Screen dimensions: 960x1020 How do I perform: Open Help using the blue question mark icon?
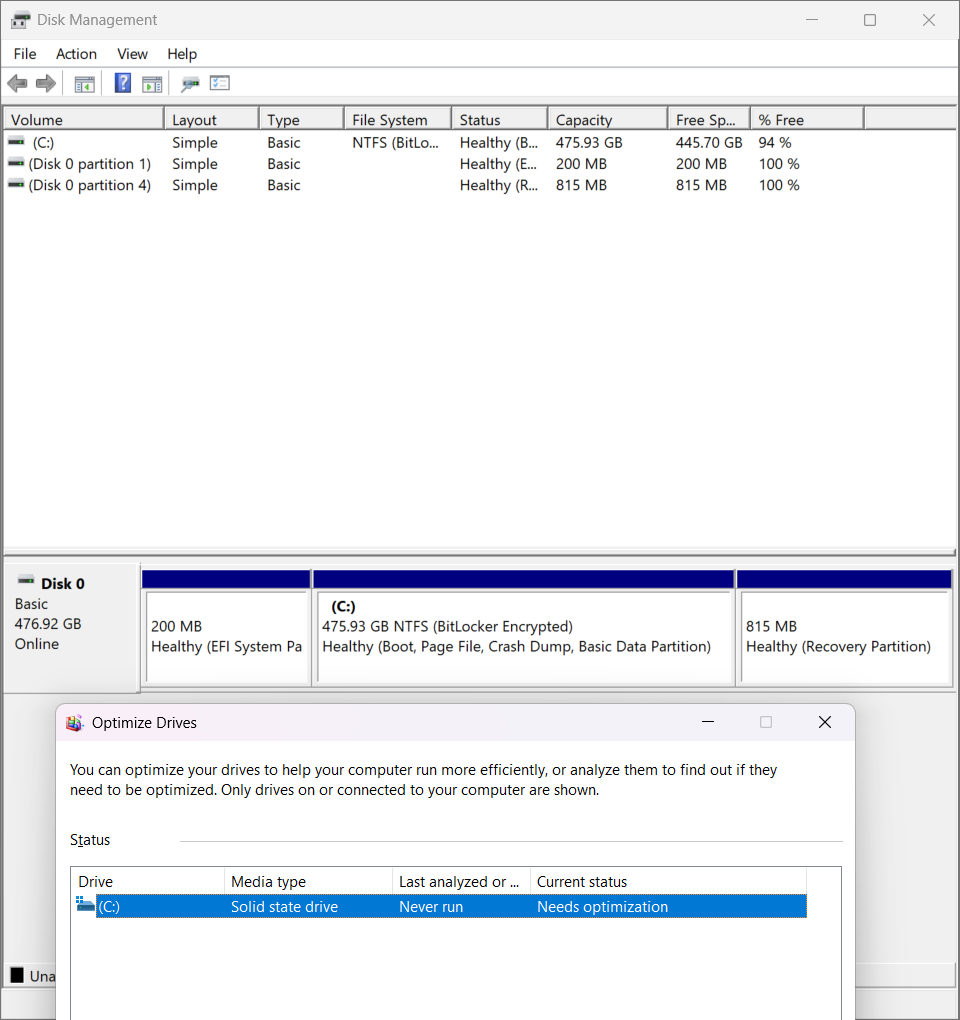(x=122, y=83)
